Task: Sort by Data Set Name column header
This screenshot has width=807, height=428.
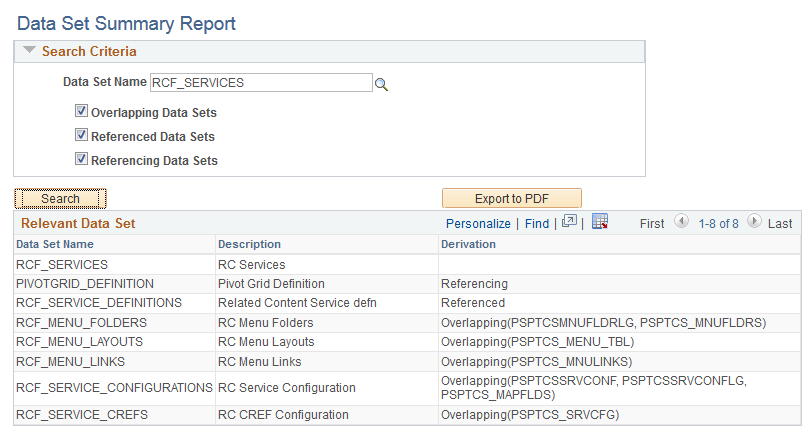Action: (55, 244)
